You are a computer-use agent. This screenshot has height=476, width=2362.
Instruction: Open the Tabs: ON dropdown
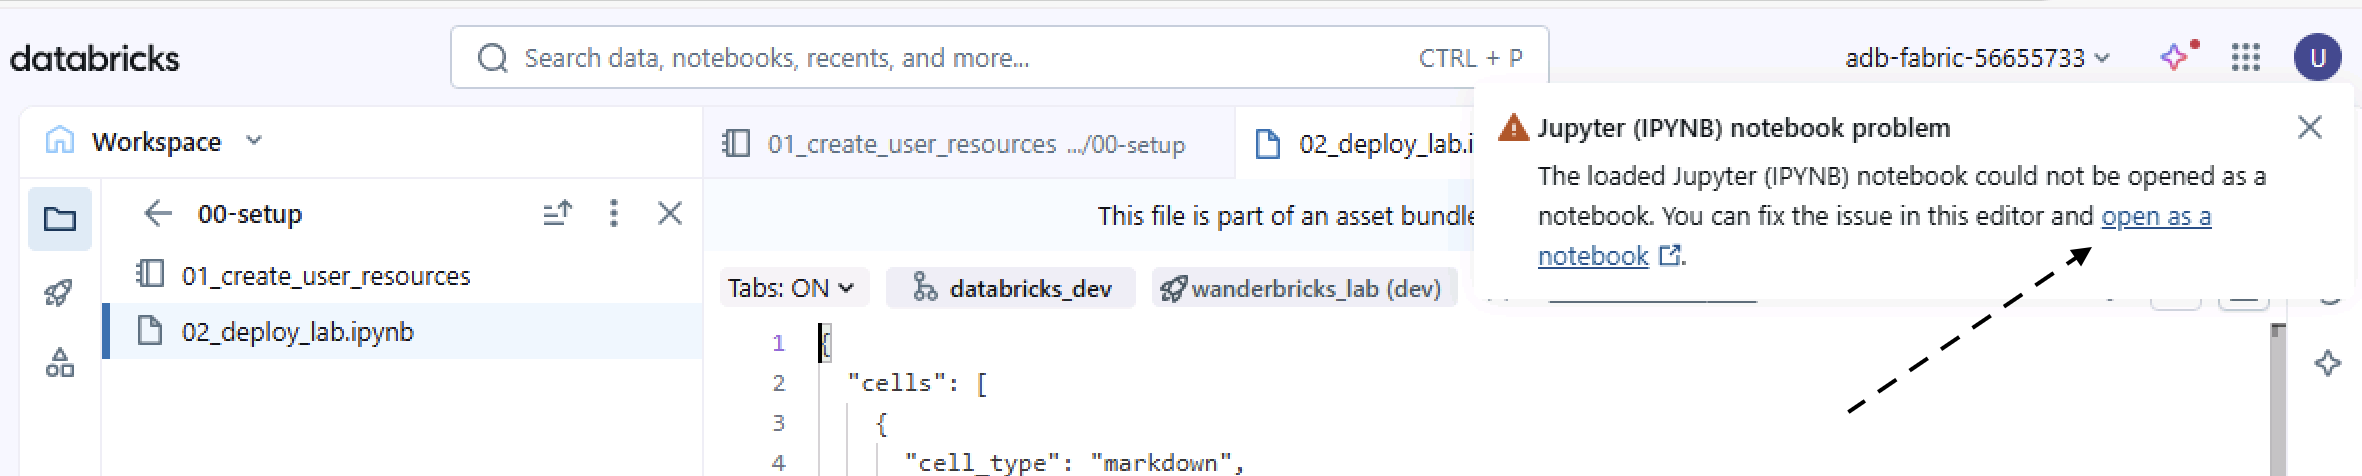[793, 288]
